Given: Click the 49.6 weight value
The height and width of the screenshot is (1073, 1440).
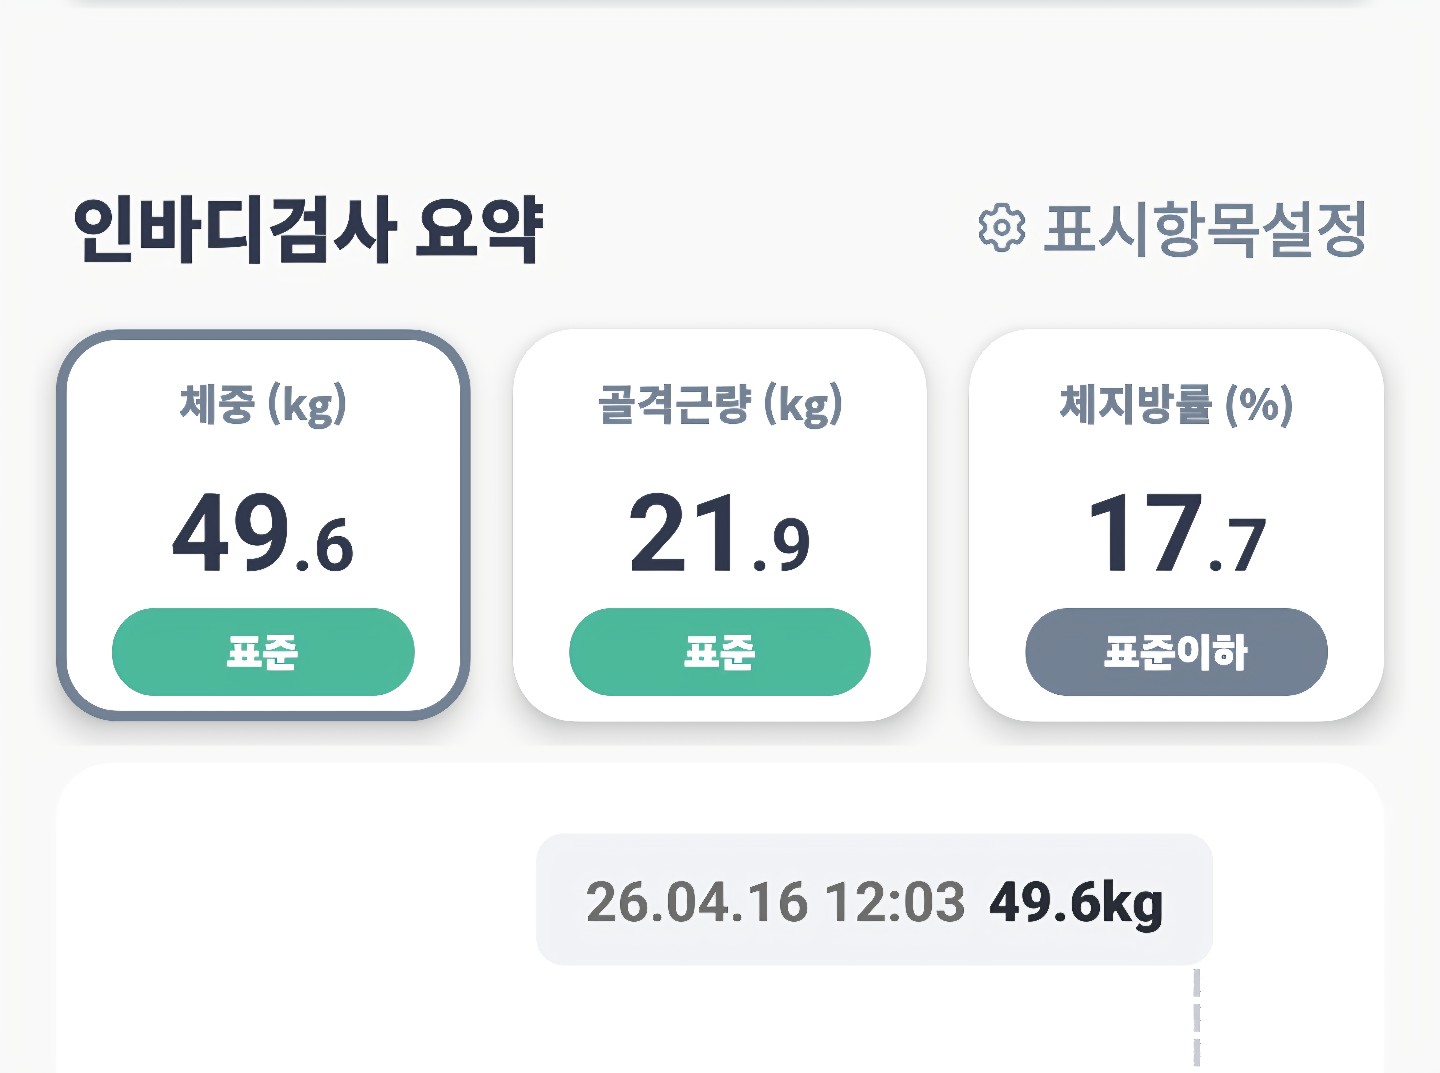Looking at the screenshot, I should click(x=263, y=534).
